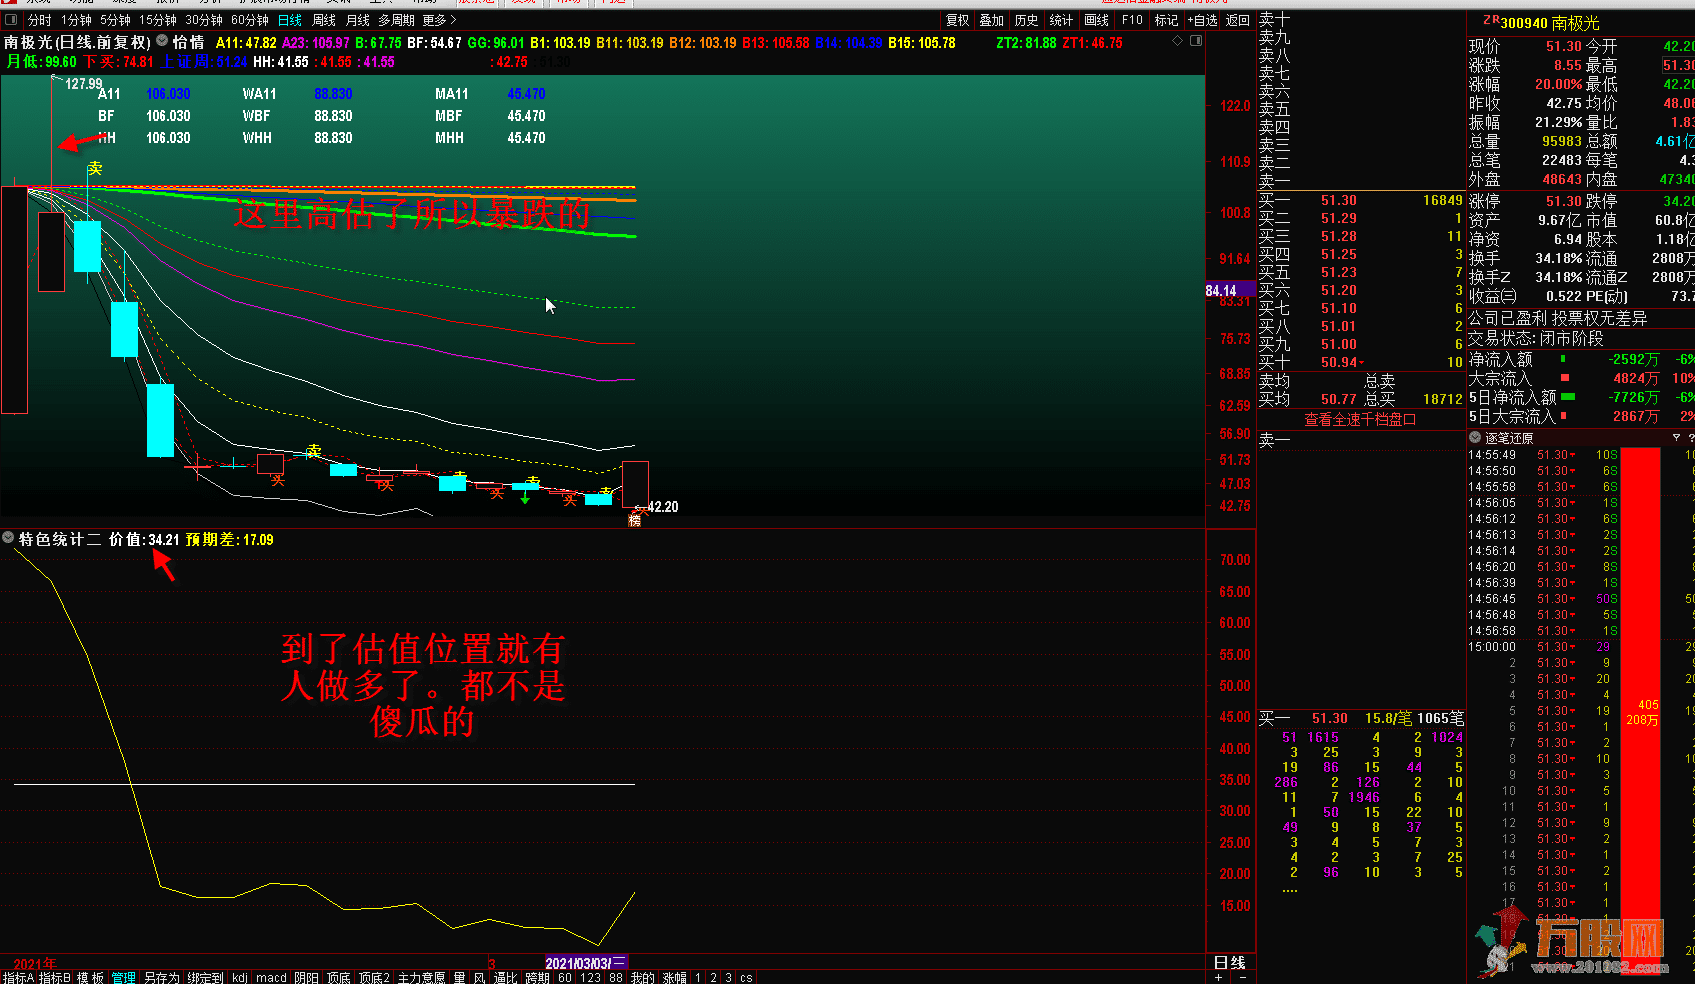Screen dimensions: 1695x984
Task: Select the cs tab at bottom
Action: (x=746, y=977)
